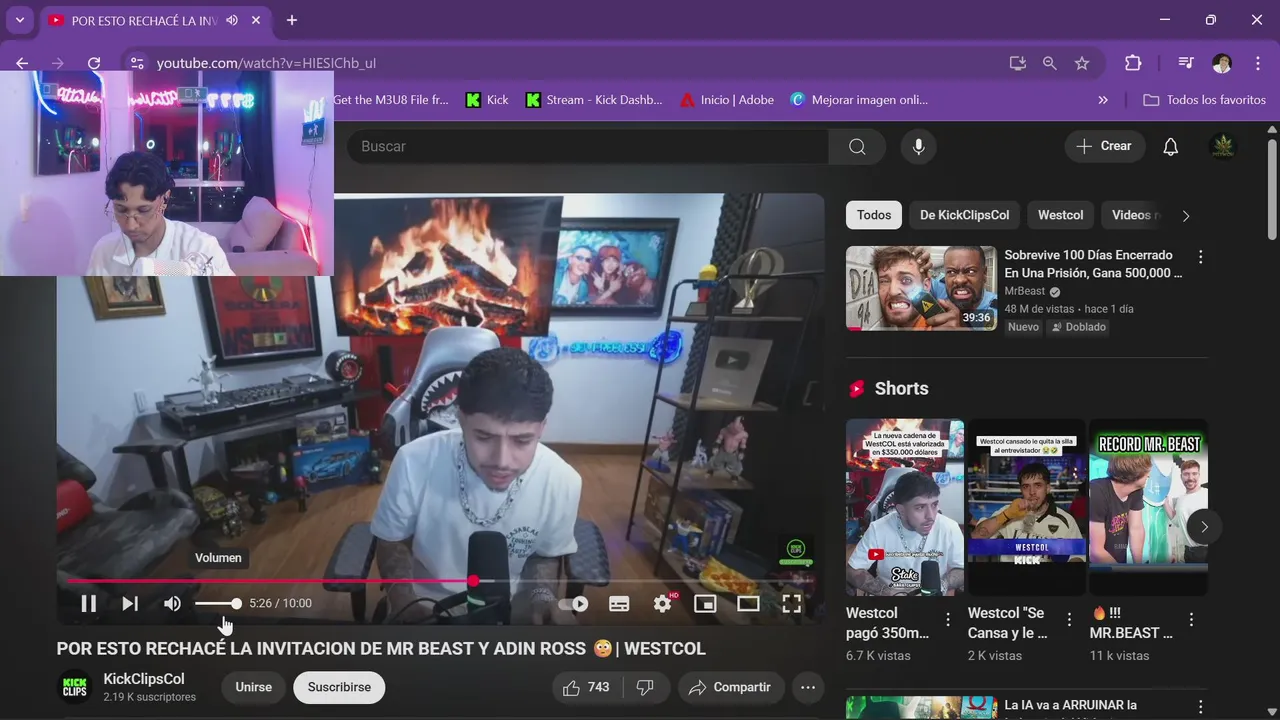The height and width of the screenshot is (720, 1280).
Task: Open the Kick bookmark
Action: tap(487, 100)
